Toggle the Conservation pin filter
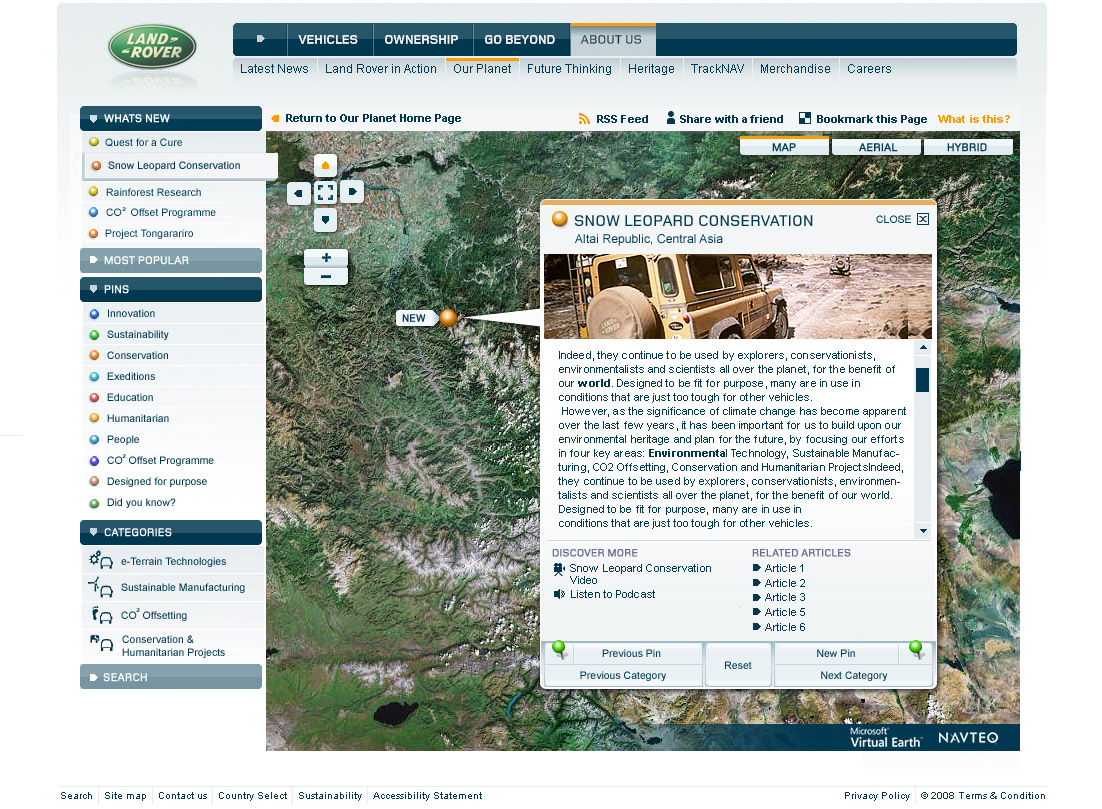The height and width of the screenshot is (809, 1102). coord(171,356)
